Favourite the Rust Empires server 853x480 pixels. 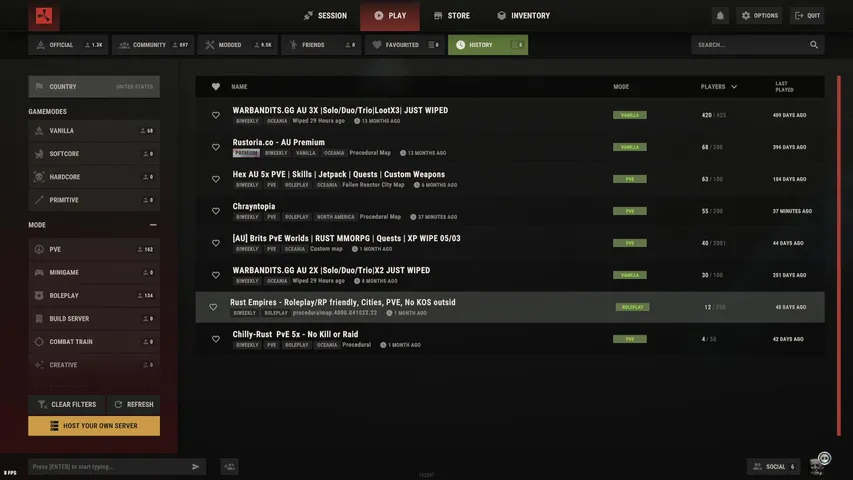(x=213, y=307)
